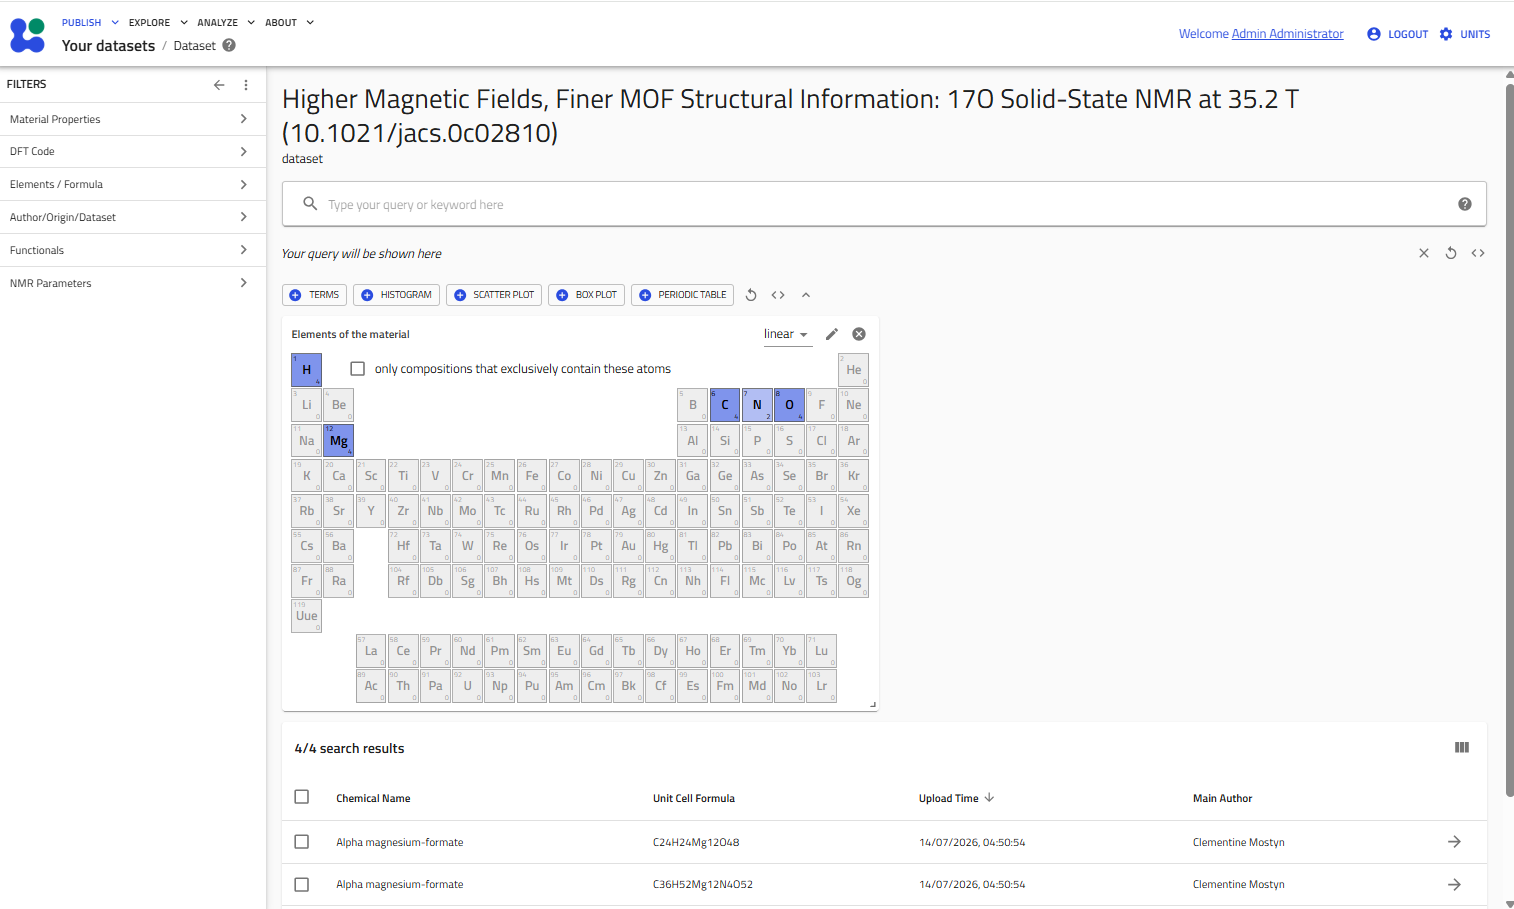This screenshot has height=909, width=1514.
Task: Expand DFT Code filter
Action: [x=133, y=151]
